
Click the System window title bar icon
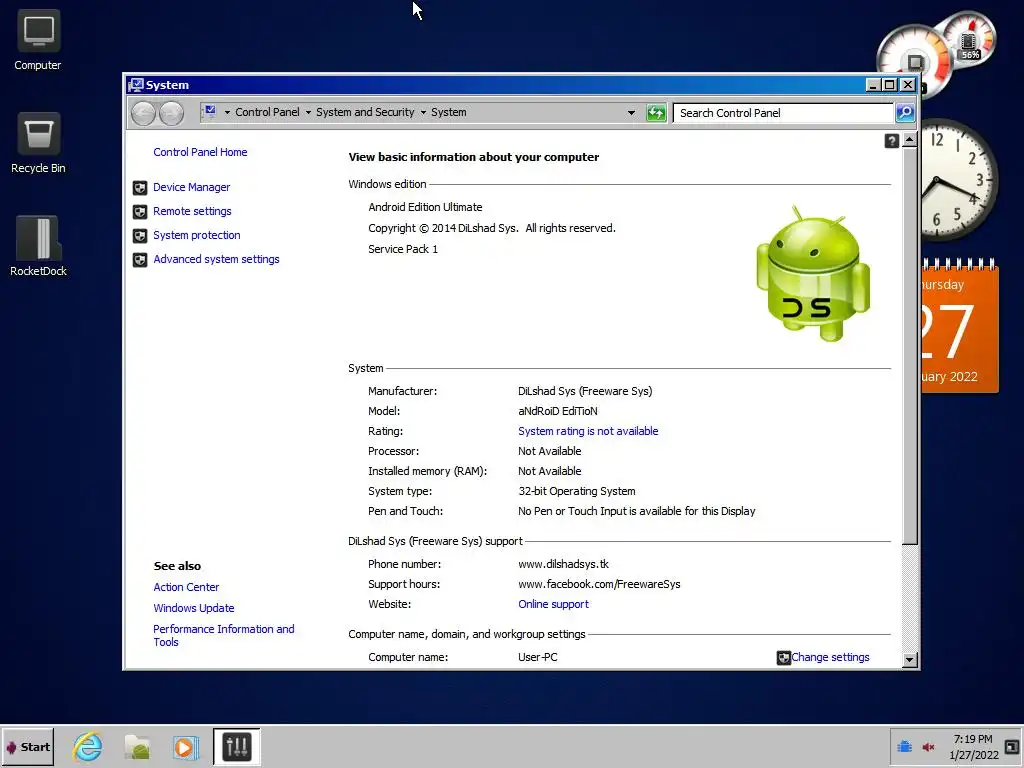(x=136, y=85)
